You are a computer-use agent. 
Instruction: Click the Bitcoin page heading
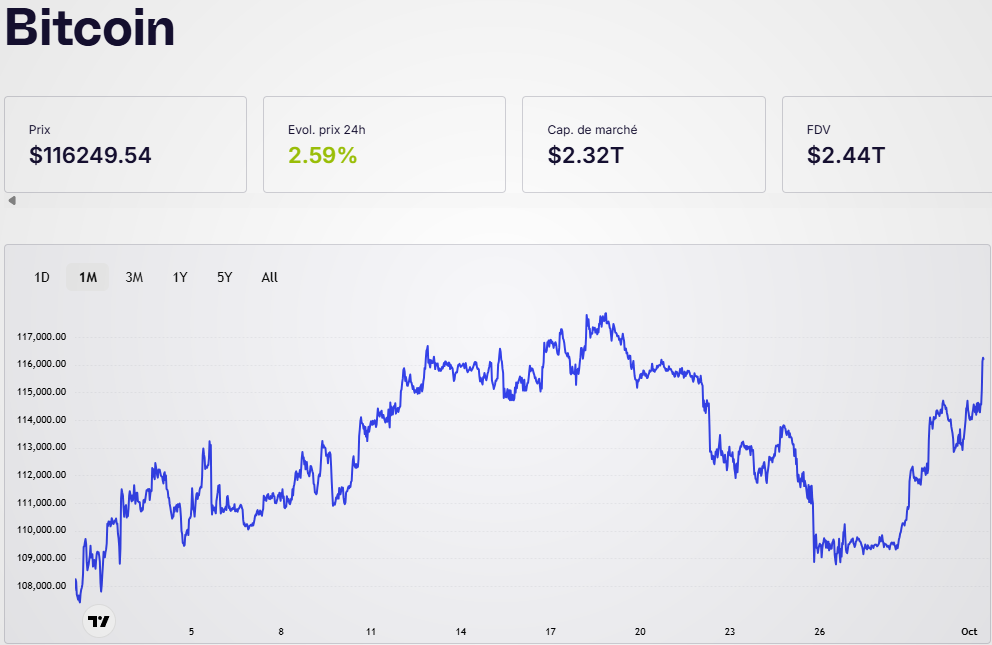tap(90, 28)
